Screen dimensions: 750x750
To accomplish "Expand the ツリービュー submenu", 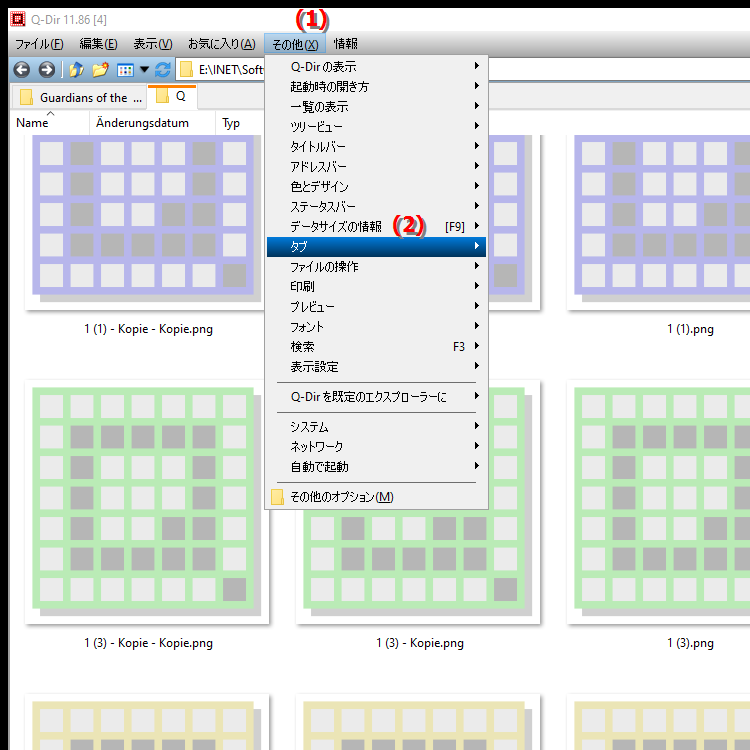I will [376, 127].
